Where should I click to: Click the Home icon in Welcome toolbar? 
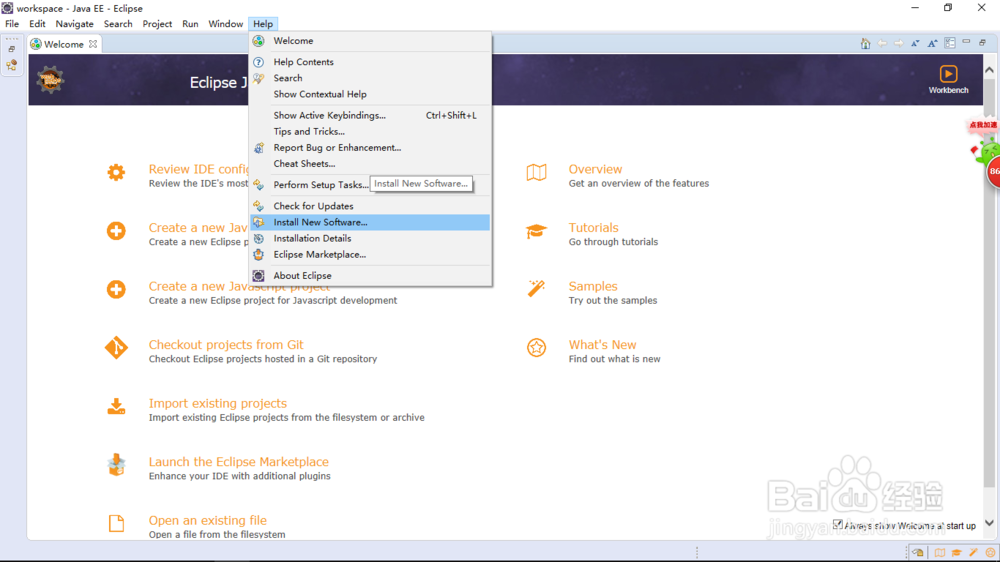[865, 43]
